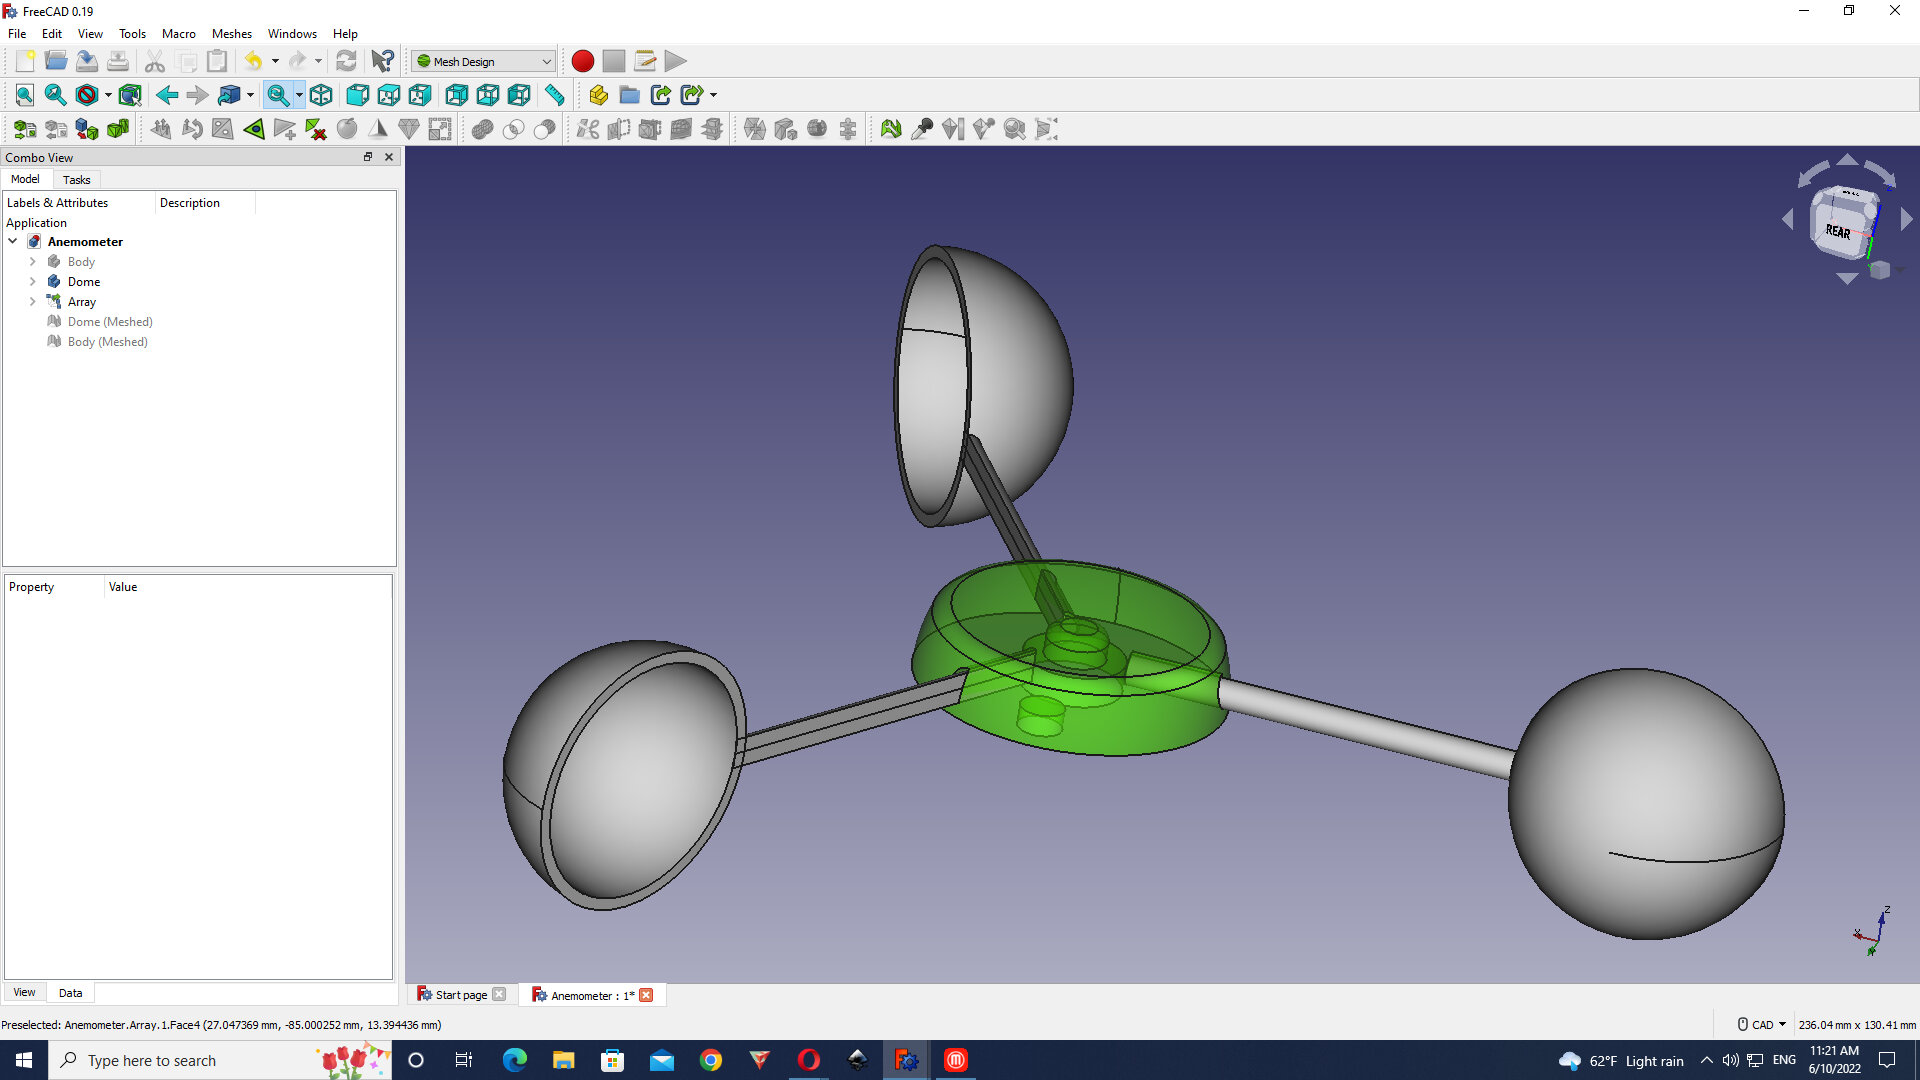Click the refresh recompute icon
Image resolution: width=1920 pixels, height=1080 pixels.
(x=346, y=61)
